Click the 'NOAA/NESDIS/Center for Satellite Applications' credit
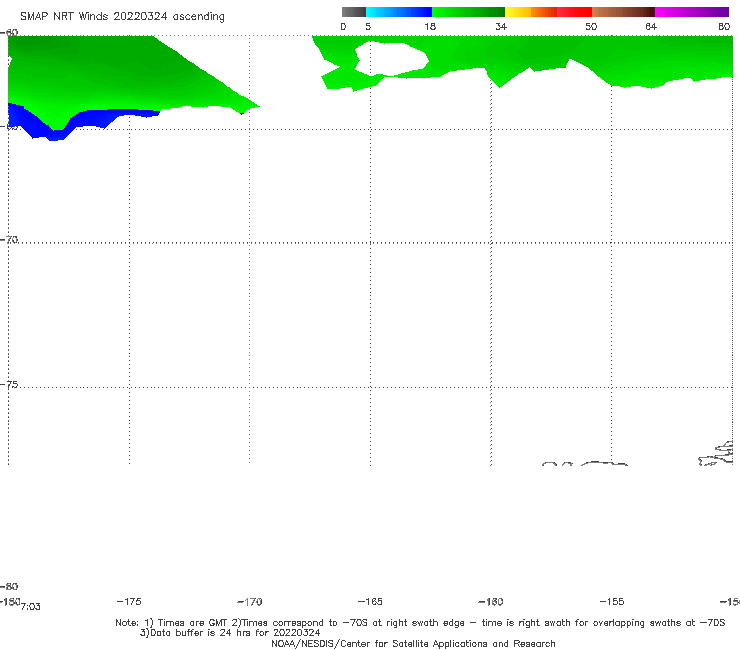The image size is (740, 650). click(413, 644)
